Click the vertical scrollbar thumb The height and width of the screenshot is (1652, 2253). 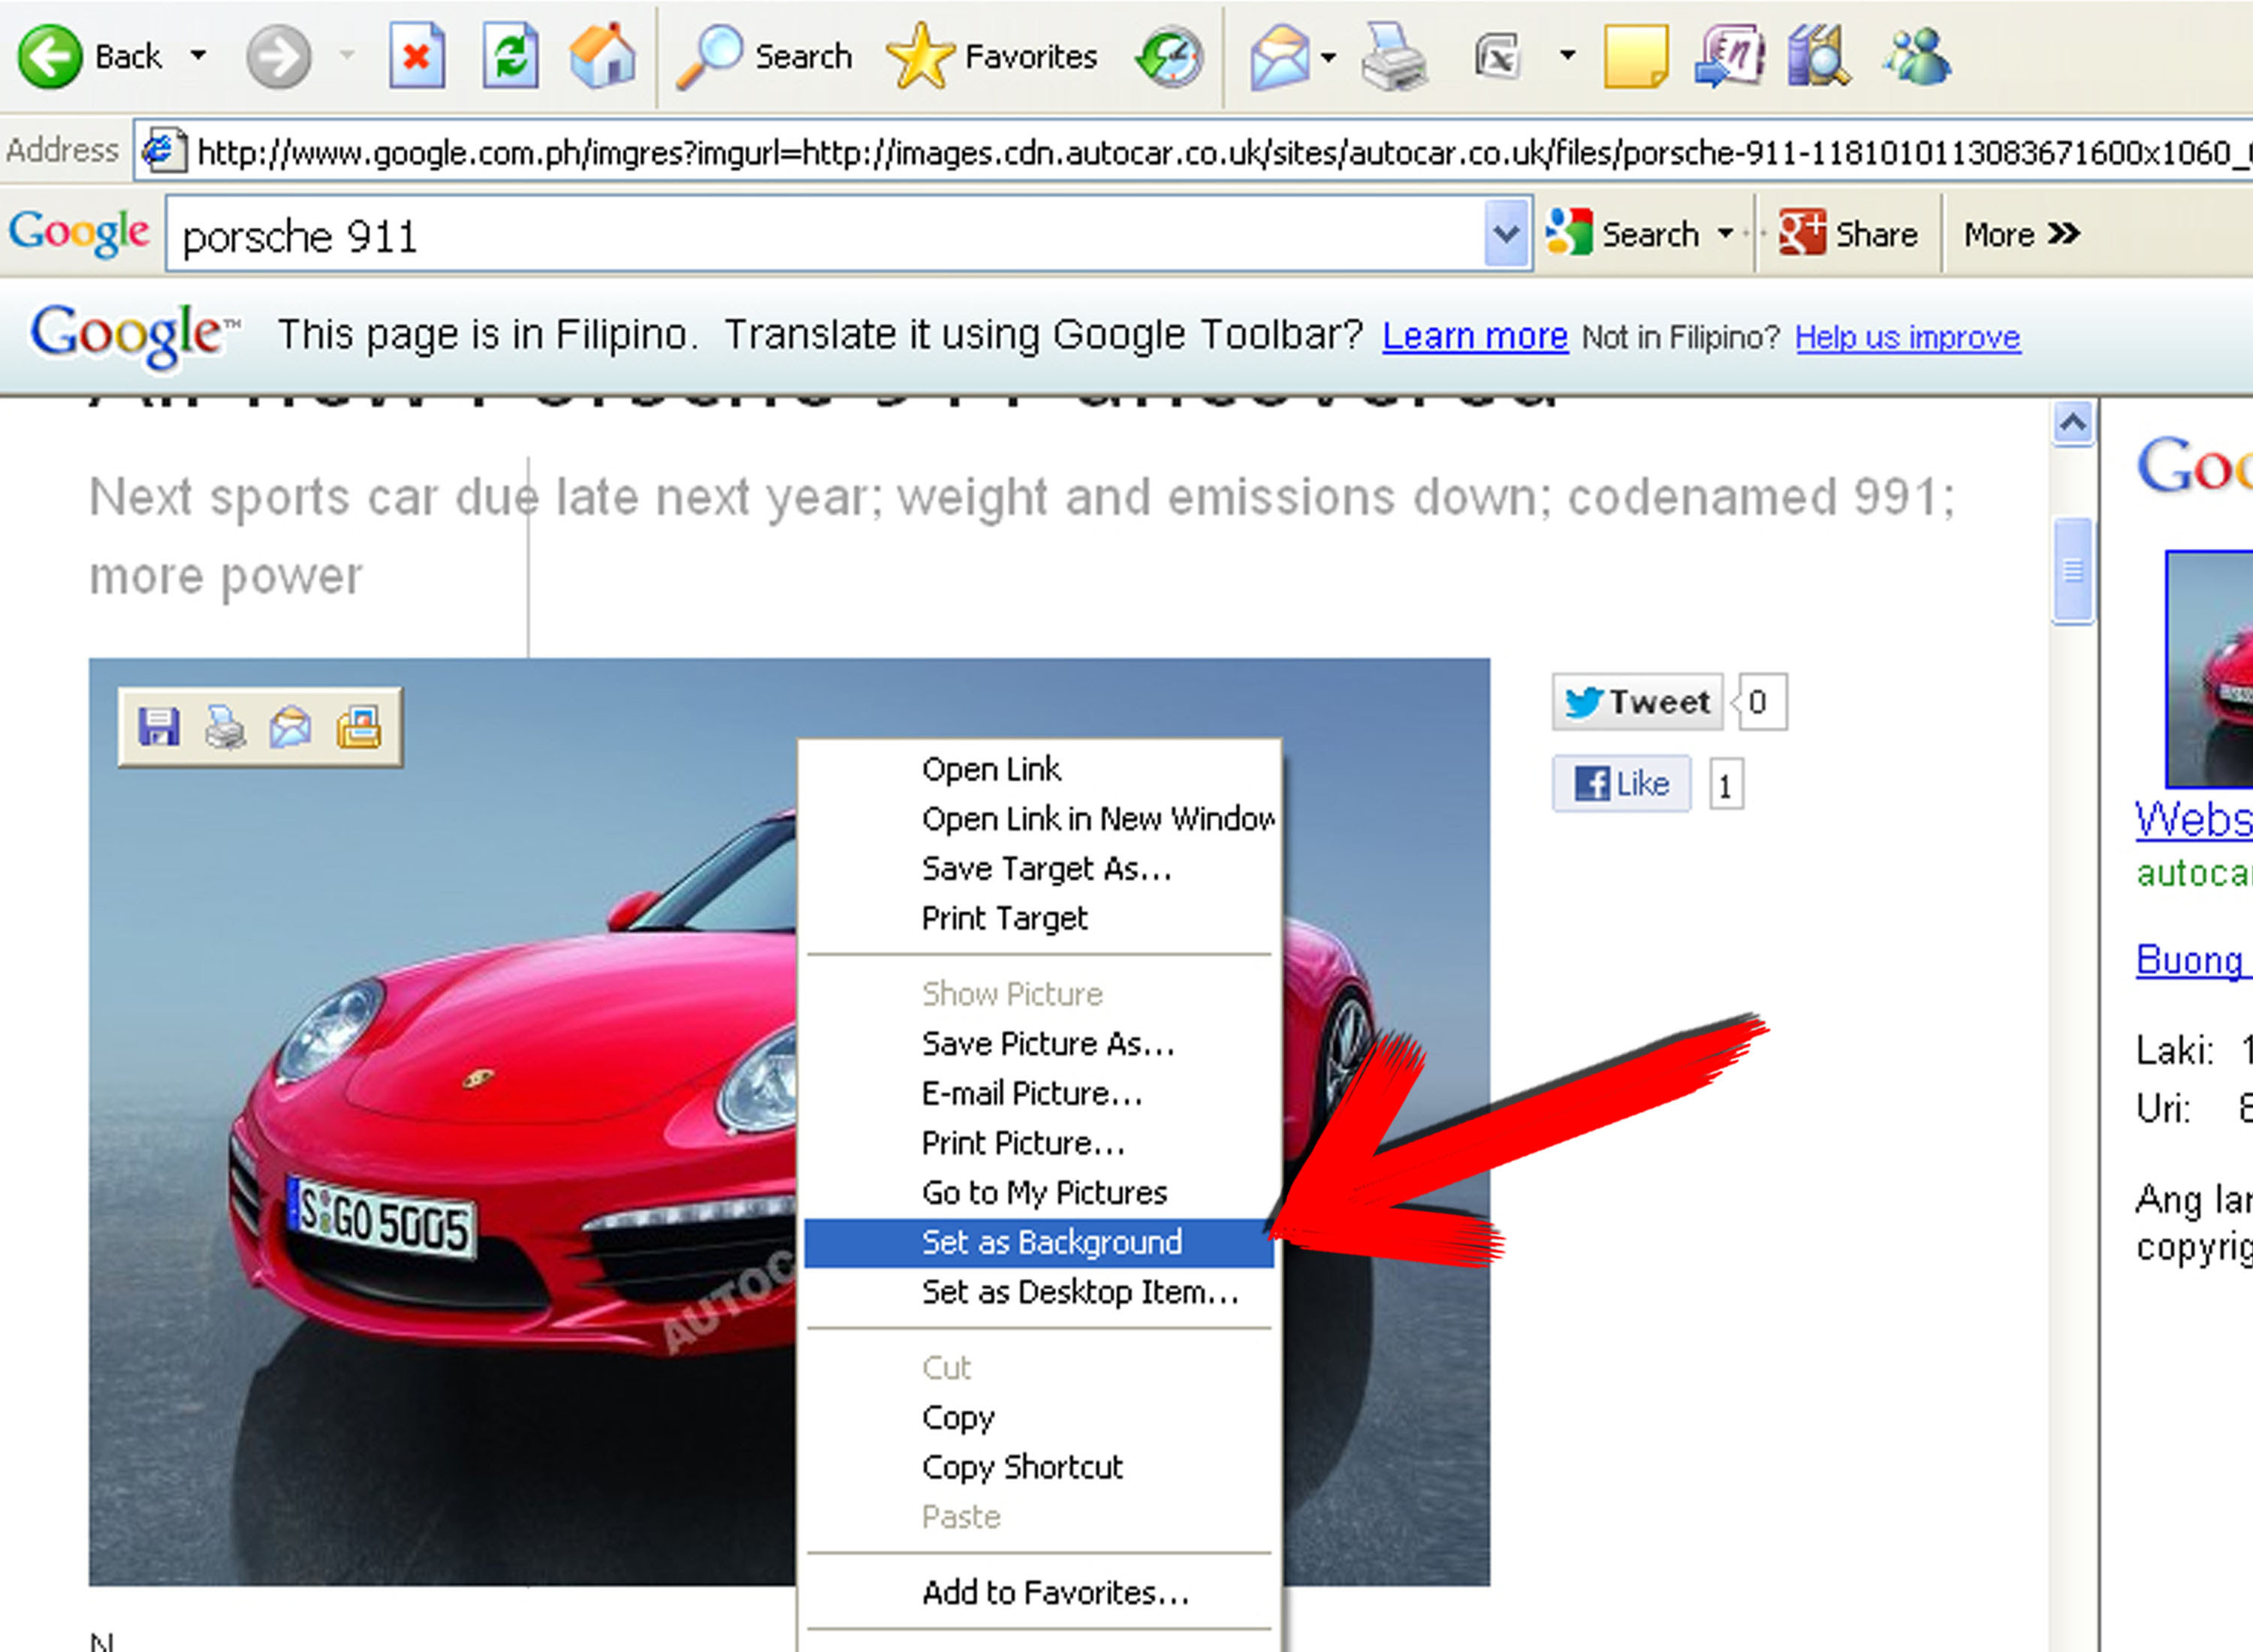click(2073, 572)
